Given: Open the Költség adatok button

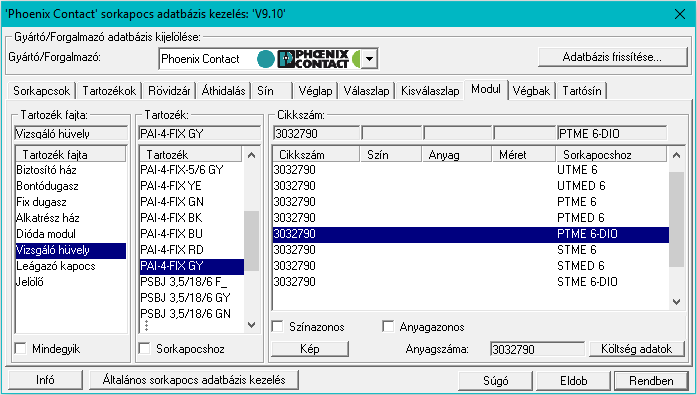Looking at the screenshot, I should (637, 349).
